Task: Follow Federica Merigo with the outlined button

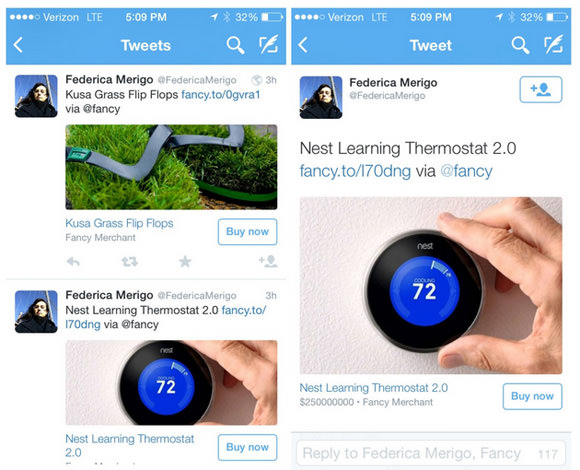Action: click(x=541, y=89)
